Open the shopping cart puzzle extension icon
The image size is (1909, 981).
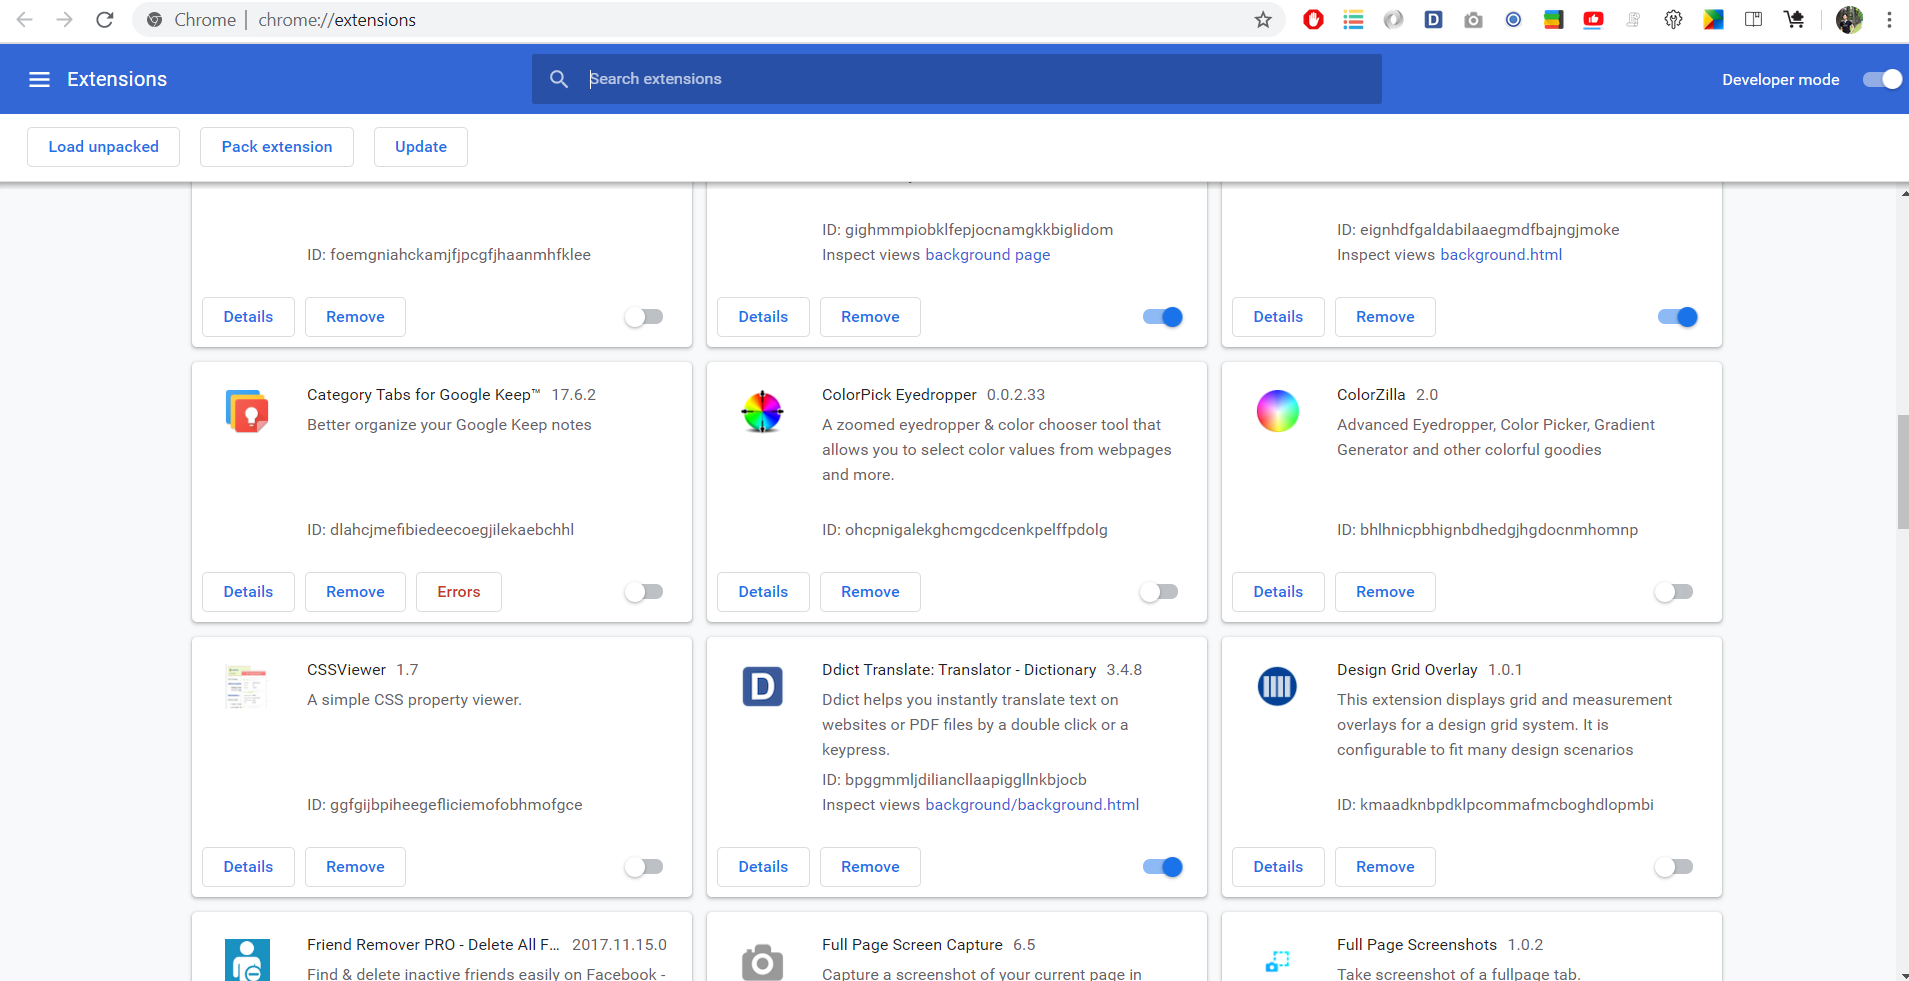(x=1794, y=20)
